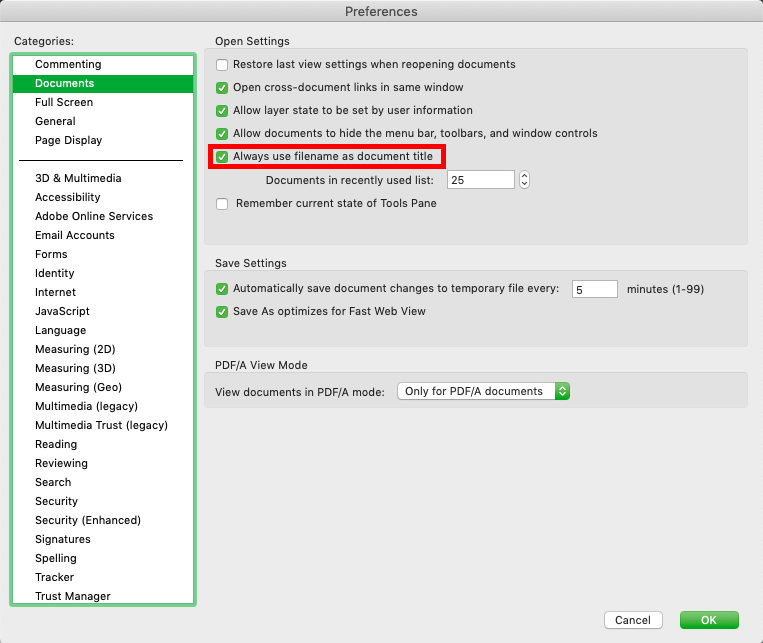Screen dimensions: 763x643
Task: Open the PDF/A view mode dropdown
Action: [484, 391]
